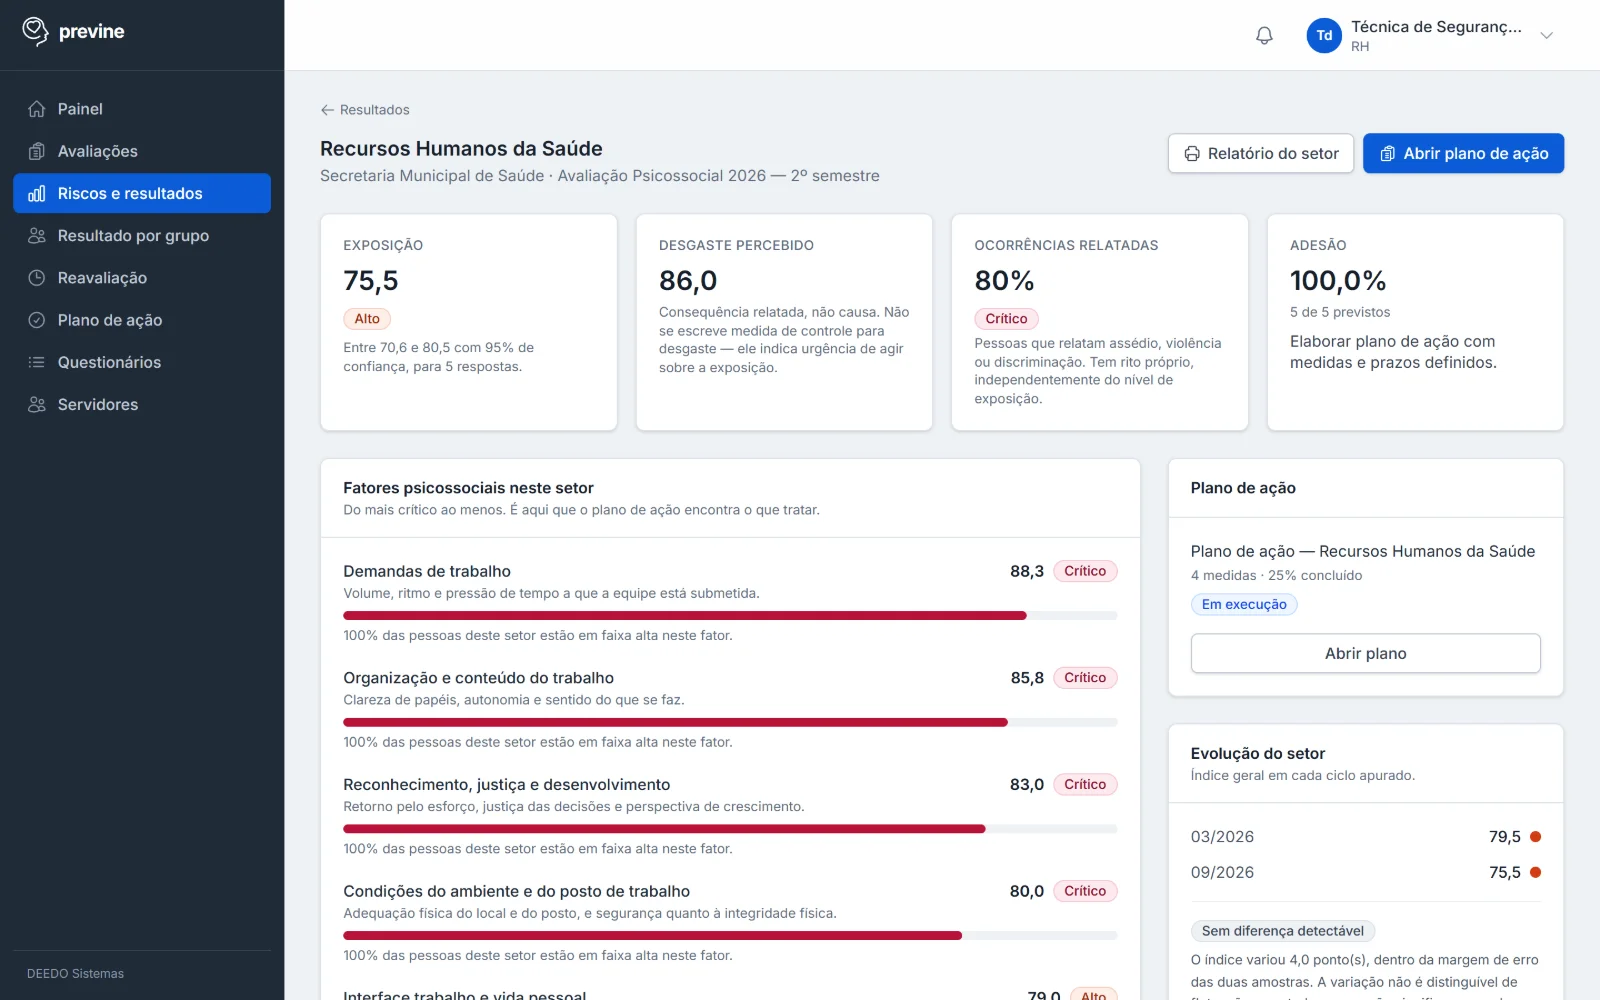The width and height of the screenshot is (1600, 1000).
Task: Open Questionários from the sidebar
Action: (142, 362)
